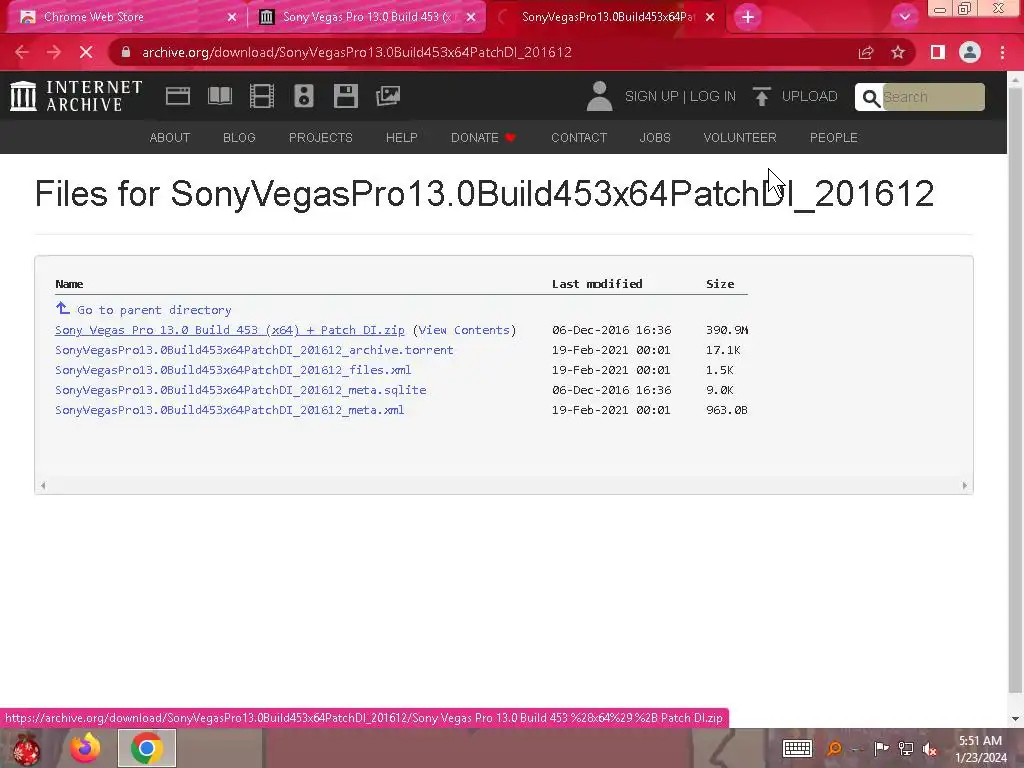
Task: Open the Texts book icon
Action: tap(219, 96)
